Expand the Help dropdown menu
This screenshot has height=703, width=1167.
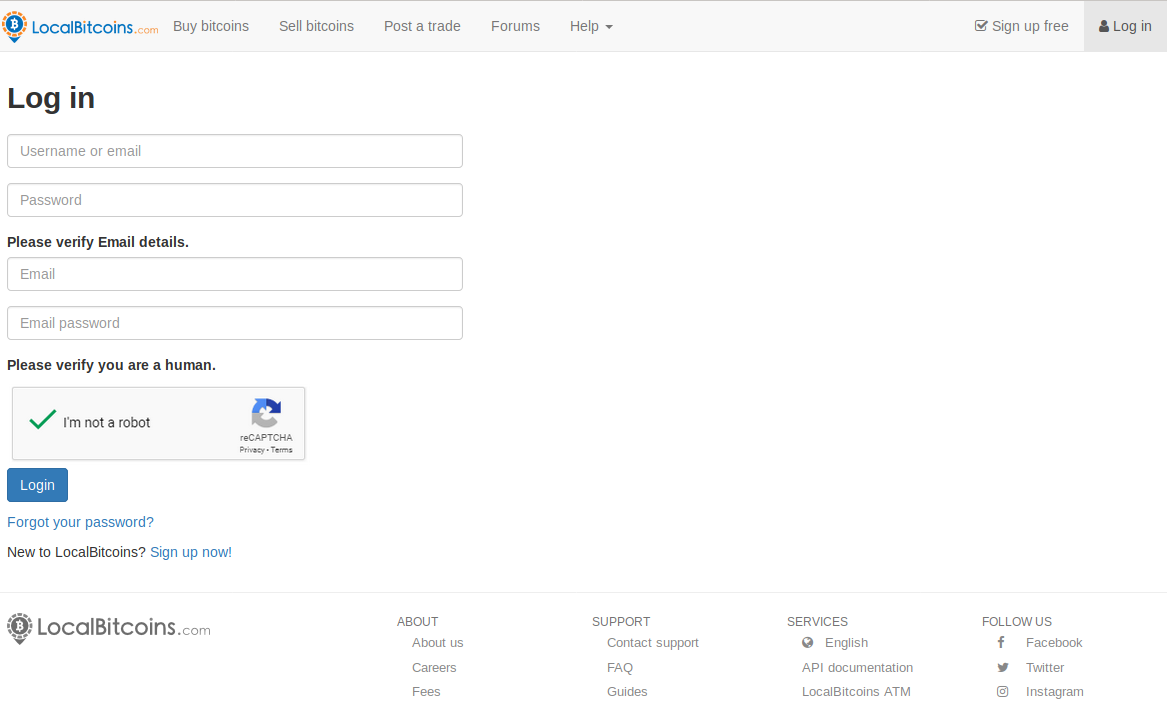591,26
